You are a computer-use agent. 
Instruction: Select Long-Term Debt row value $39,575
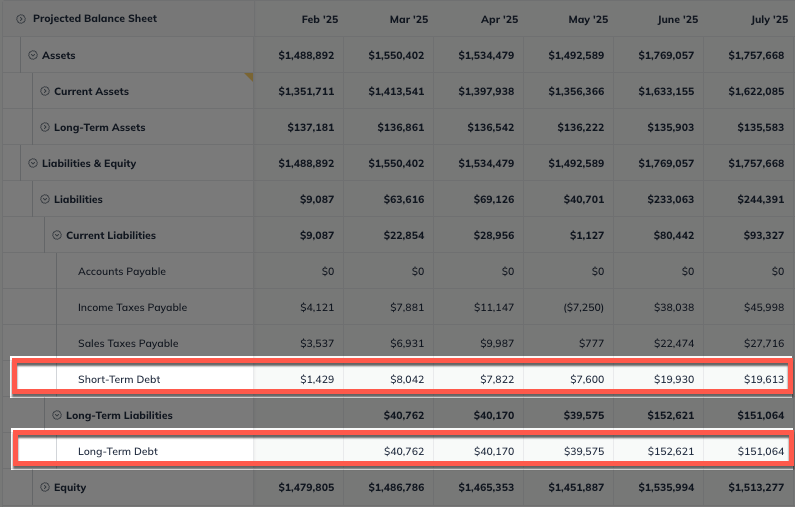tap(584, 451)
